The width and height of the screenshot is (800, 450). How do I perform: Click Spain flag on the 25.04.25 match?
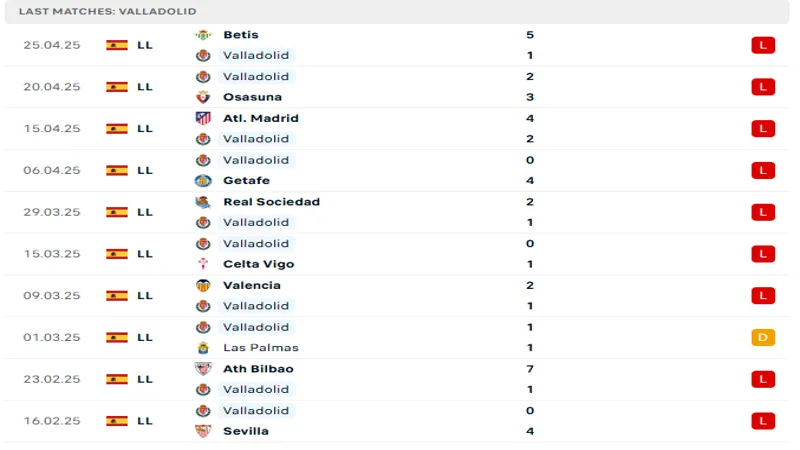[x=117, y=45]
